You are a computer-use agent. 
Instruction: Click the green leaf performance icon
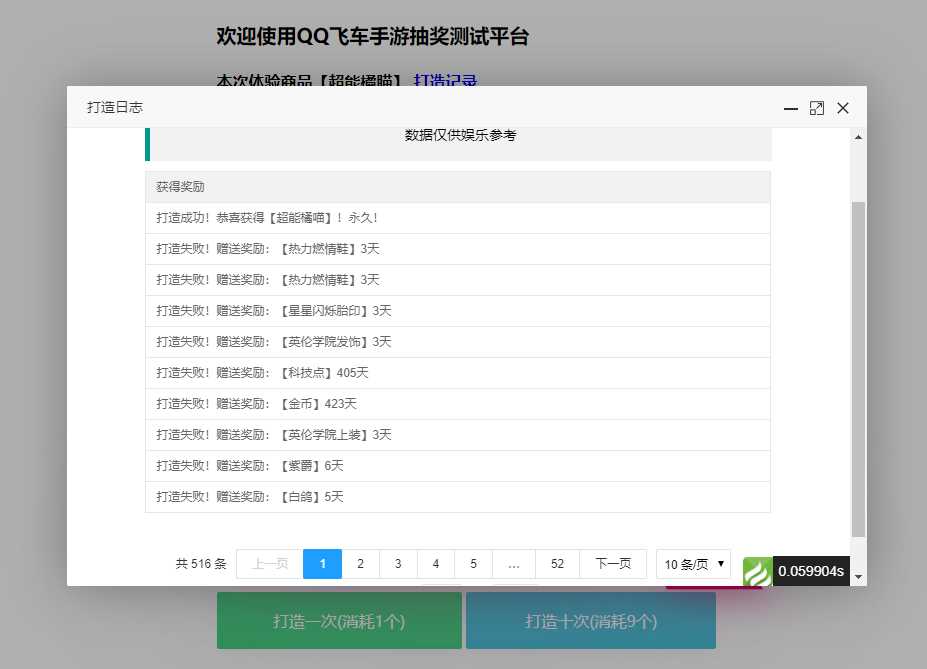click(757, 571)
